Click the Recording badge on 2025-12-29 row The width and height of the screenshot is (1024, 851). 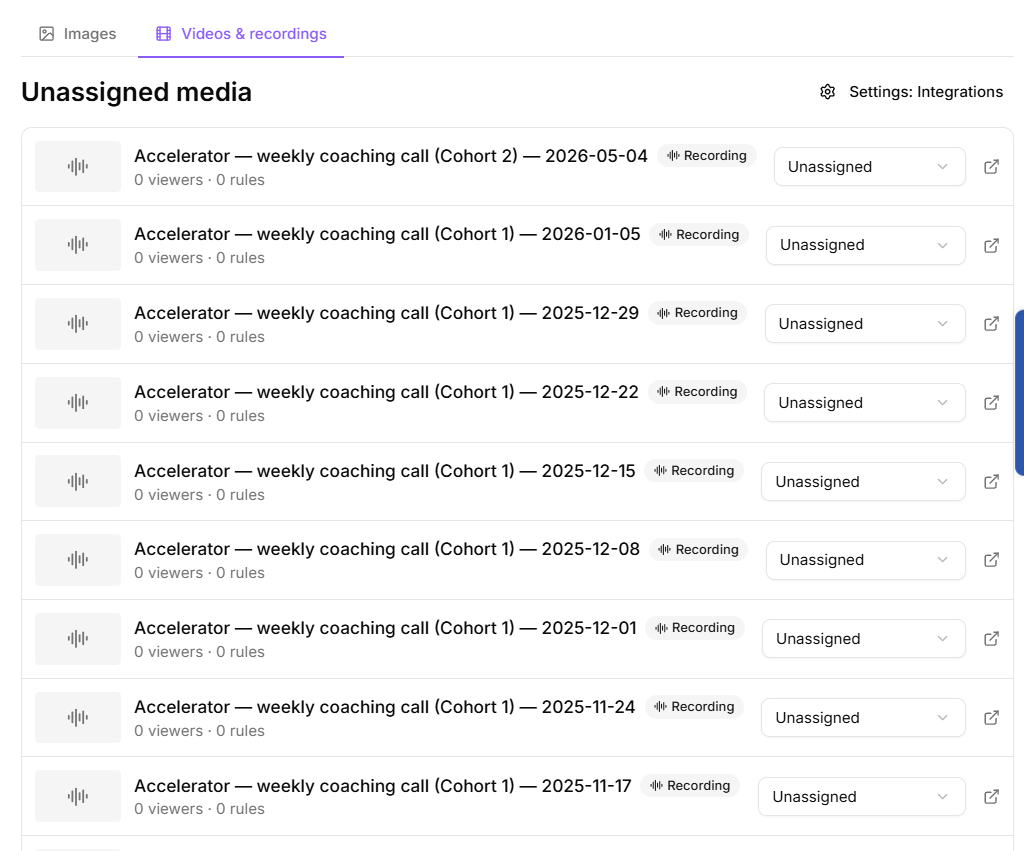click(x=697, y=313)
